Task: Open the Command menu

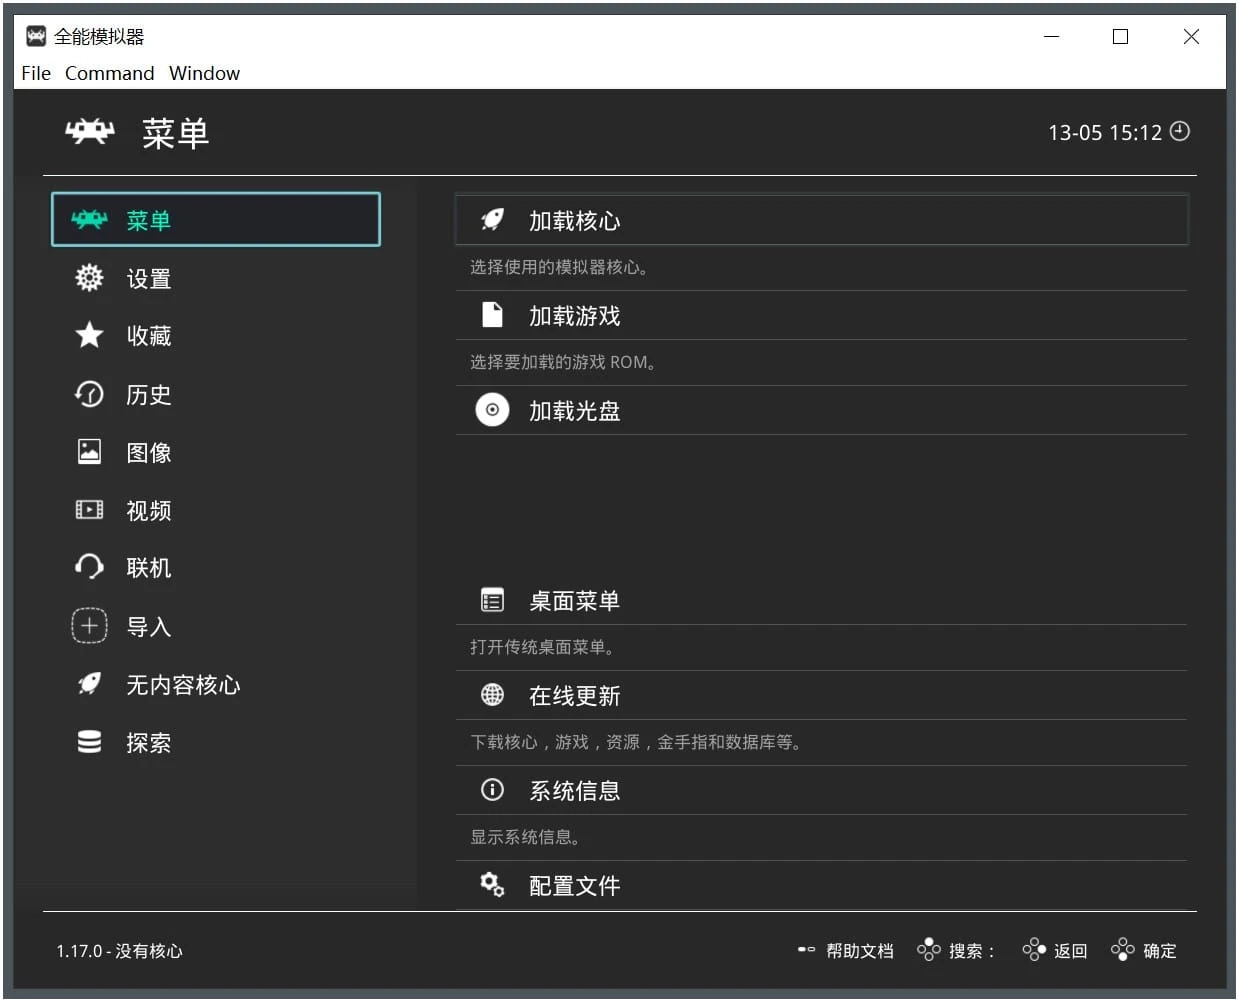Action: tap(109, 73)
